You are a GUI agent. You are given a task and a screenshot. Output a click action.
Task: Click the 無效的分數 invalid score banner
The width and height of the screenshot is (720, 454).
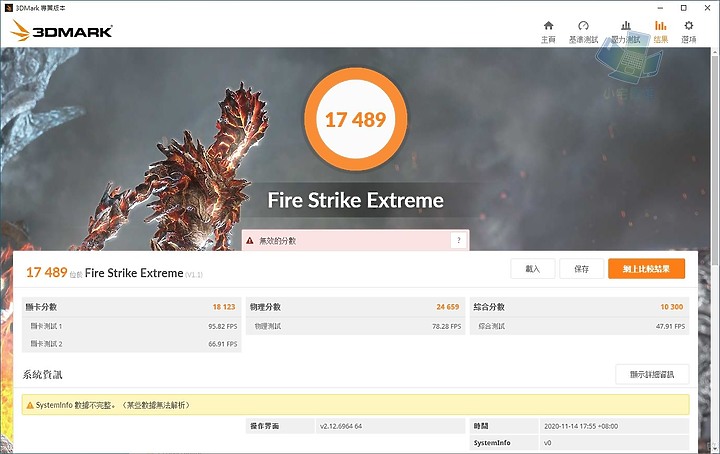(355, 240)
